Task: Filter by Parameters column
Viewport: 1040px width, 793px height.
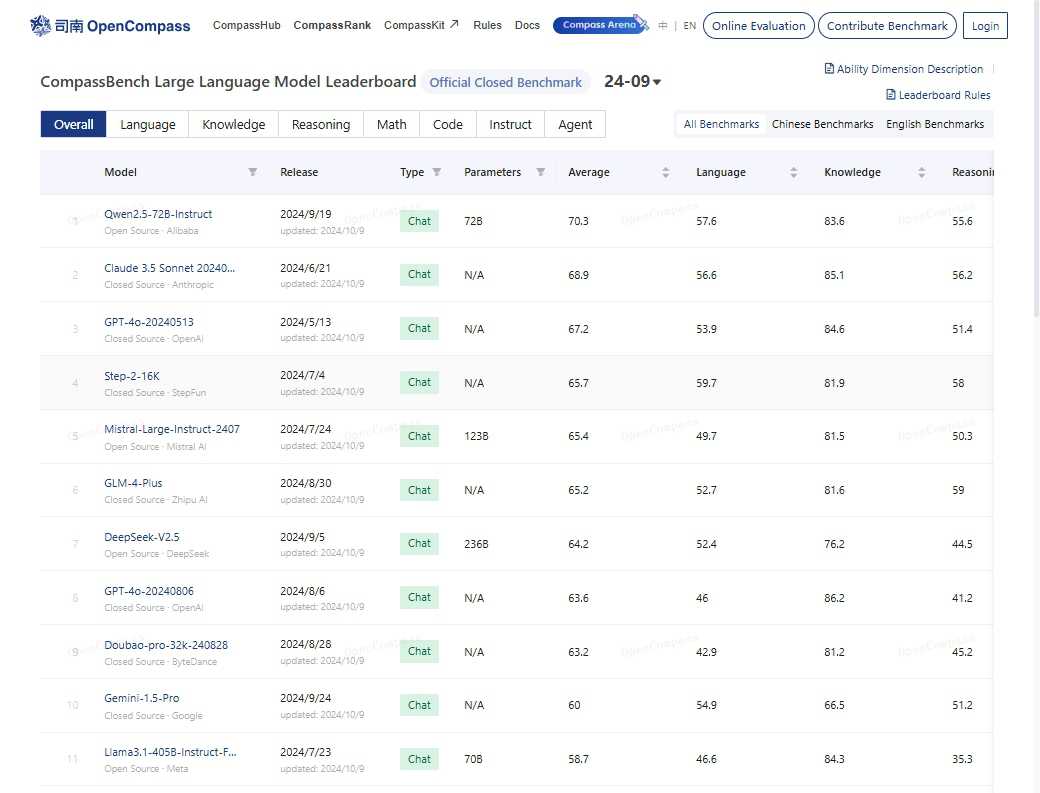Action: [541, 172]
